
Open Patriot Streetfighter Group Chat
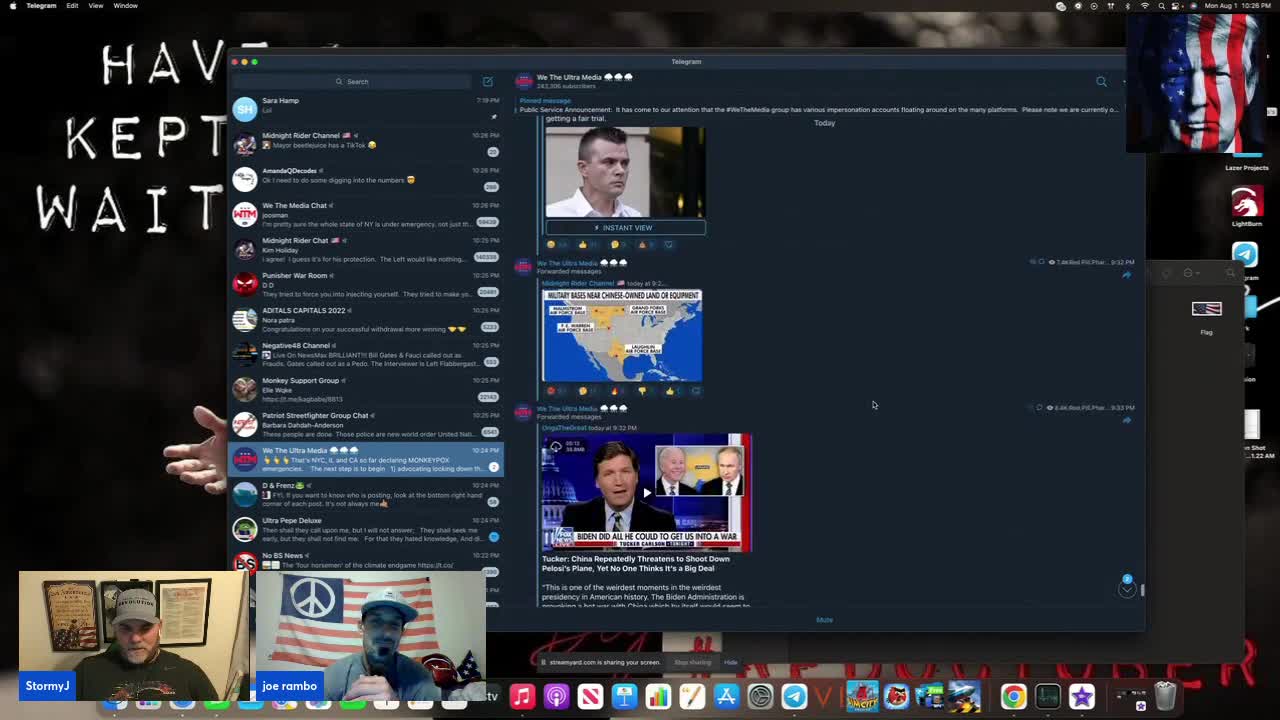tap(366, 423)
